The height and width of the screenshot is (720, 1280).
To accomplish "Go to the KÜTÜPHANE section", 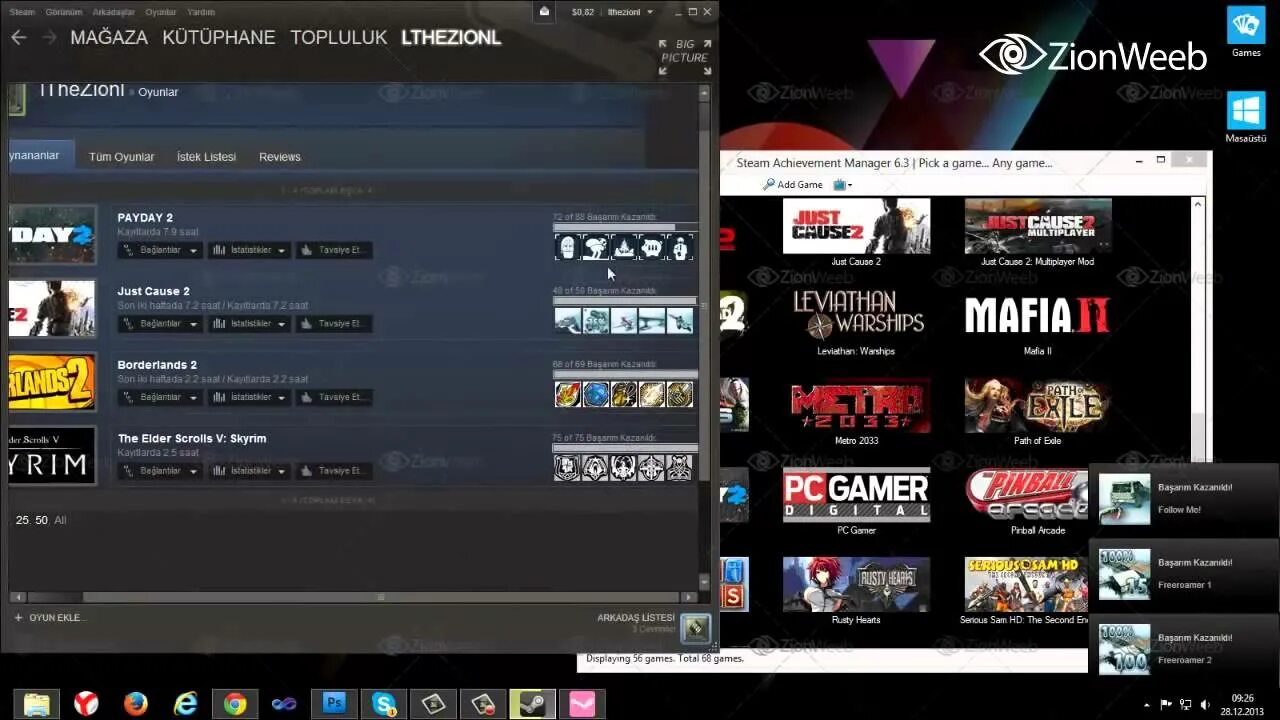I will (219, 37).
